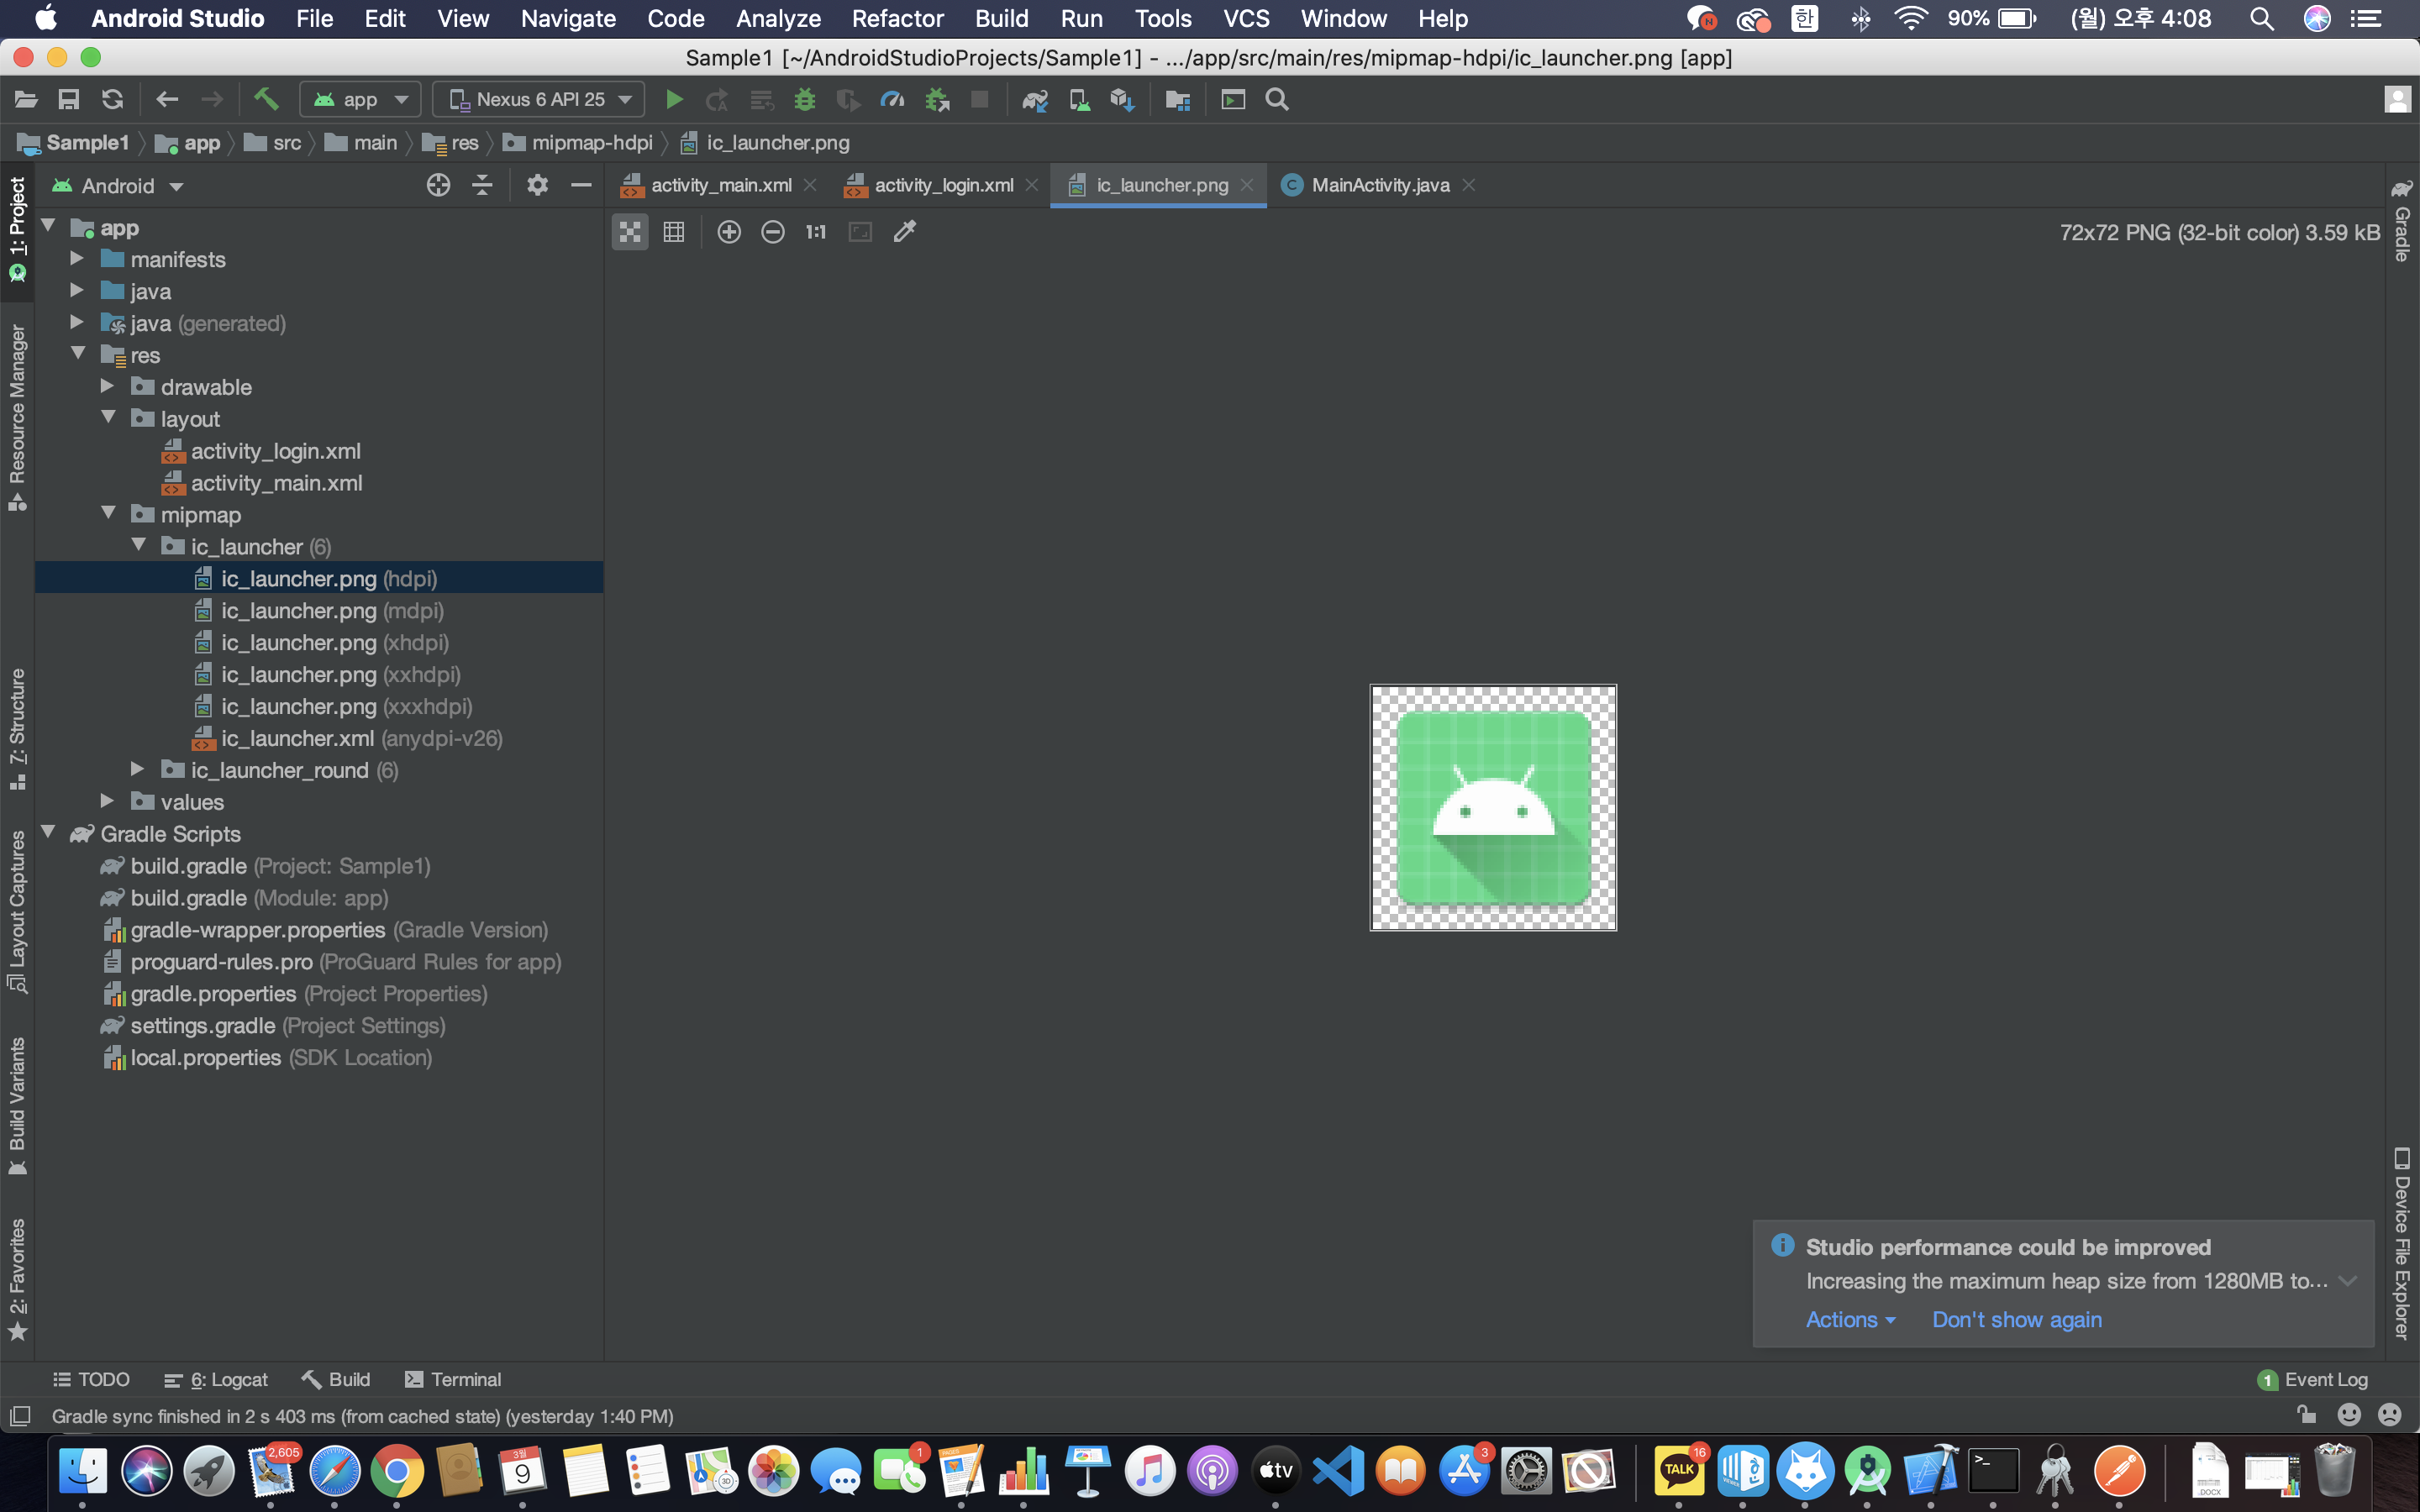Open the Refactor menu
2420x1512 pixels.
coord(896,18)
